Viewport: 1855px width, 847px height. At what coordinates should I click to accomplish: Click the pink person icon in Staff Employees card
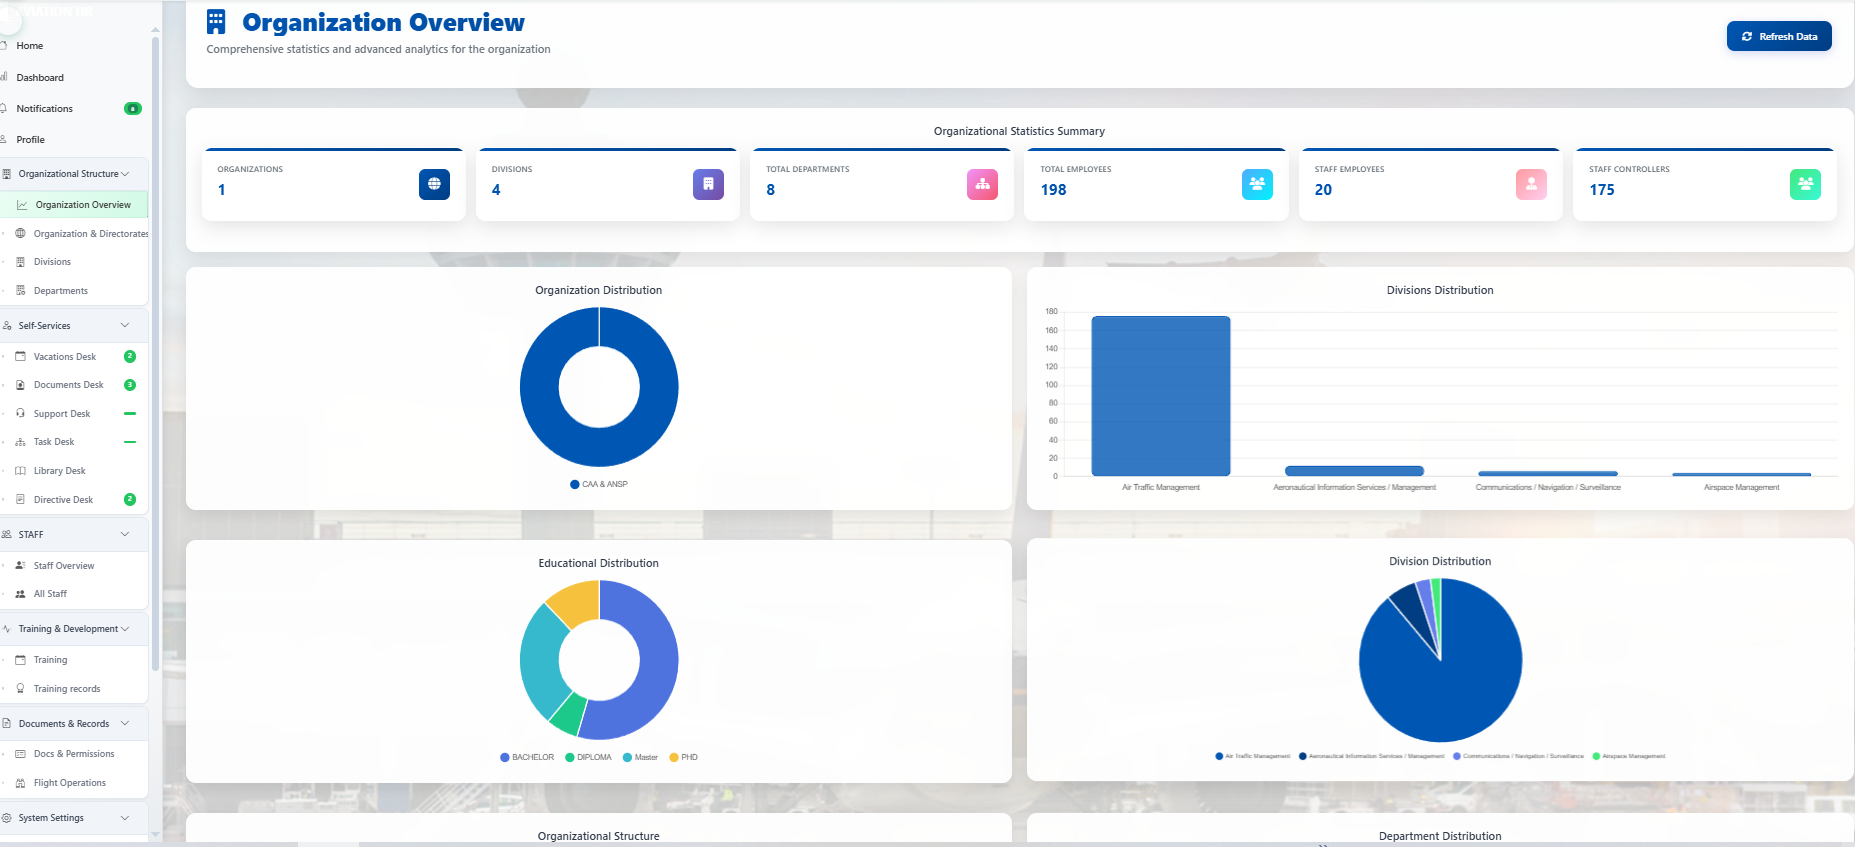coord(1531,184)
